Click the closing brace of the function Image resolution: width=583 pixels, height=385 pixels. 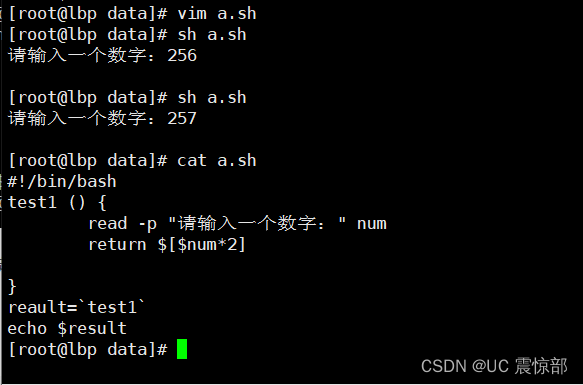[x=12, y=286]
